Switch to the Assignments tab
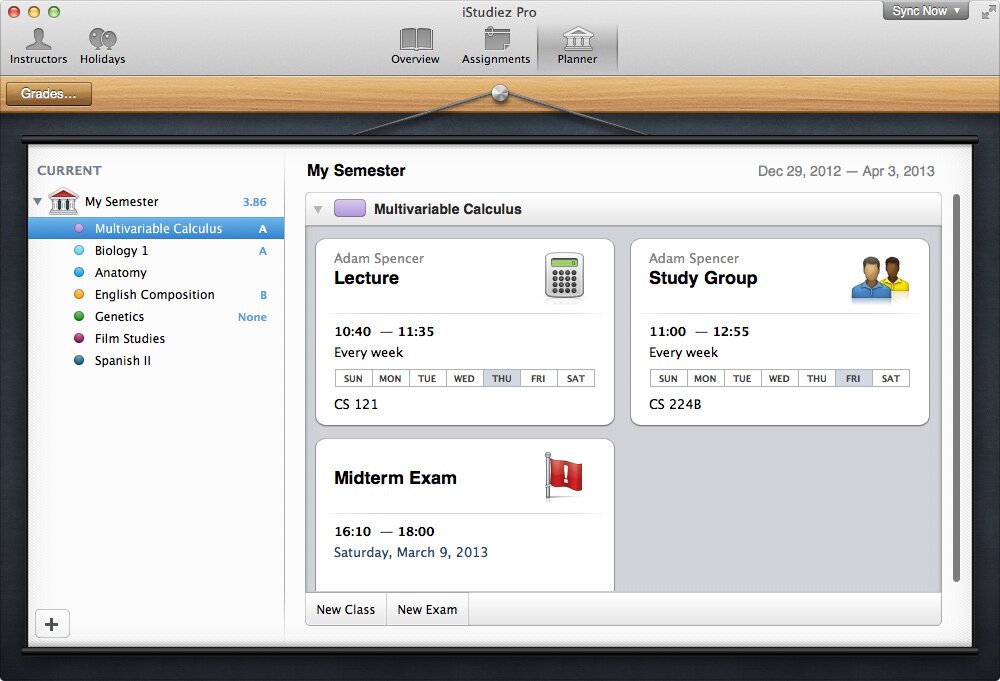This screenshot has width=1000, height=681. tap(496, 46)
